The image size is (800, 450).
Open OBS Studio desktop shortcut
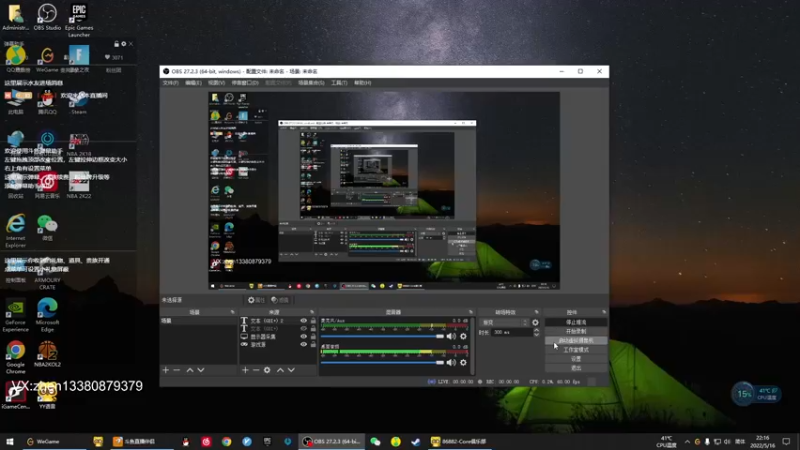pyautogui.click(x=47, y=17)
